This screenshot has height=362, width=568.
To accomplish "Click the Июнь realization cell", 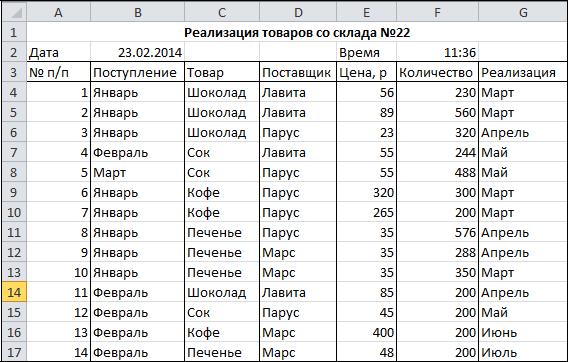I will click(x=523, y=332).
